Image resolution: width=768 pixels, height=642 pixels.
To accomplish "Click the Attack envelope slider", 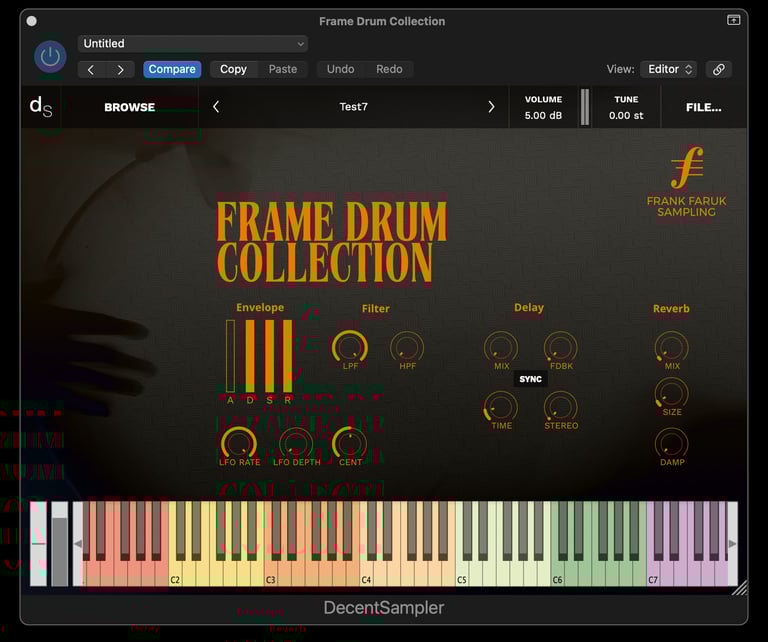I will click(230, 356).
